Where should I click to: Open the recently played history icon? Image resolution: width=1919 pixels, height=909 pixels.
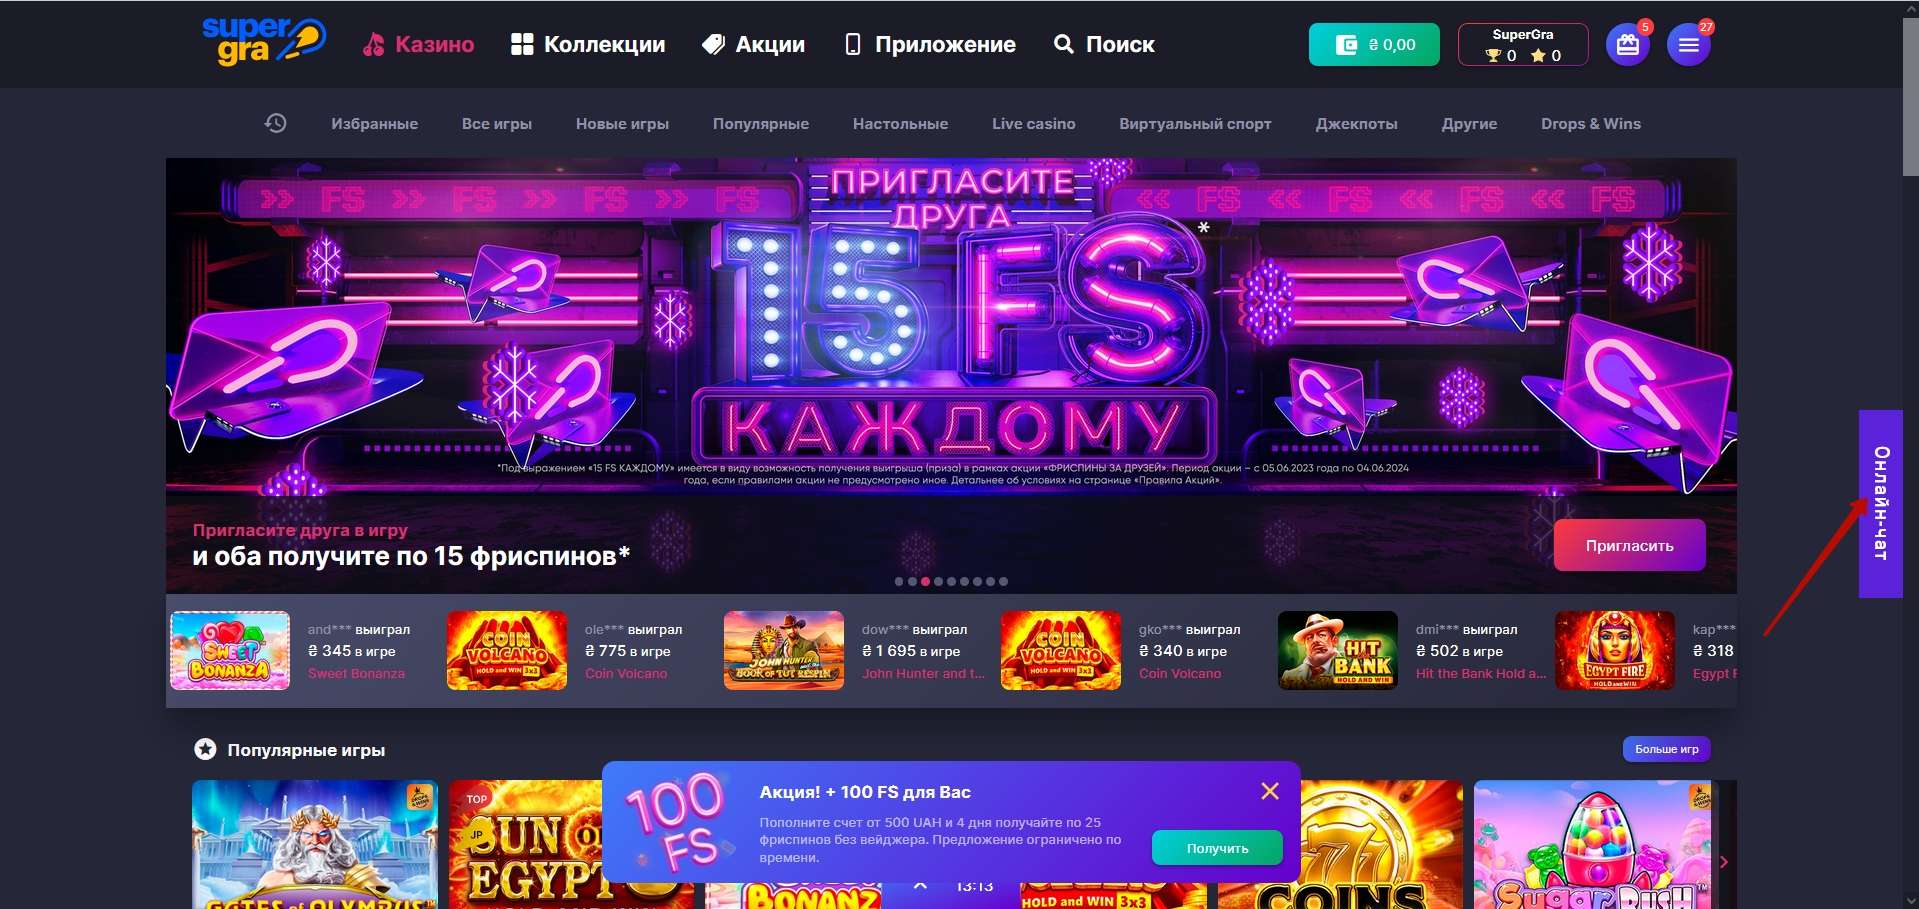click(x=275, y=123)
